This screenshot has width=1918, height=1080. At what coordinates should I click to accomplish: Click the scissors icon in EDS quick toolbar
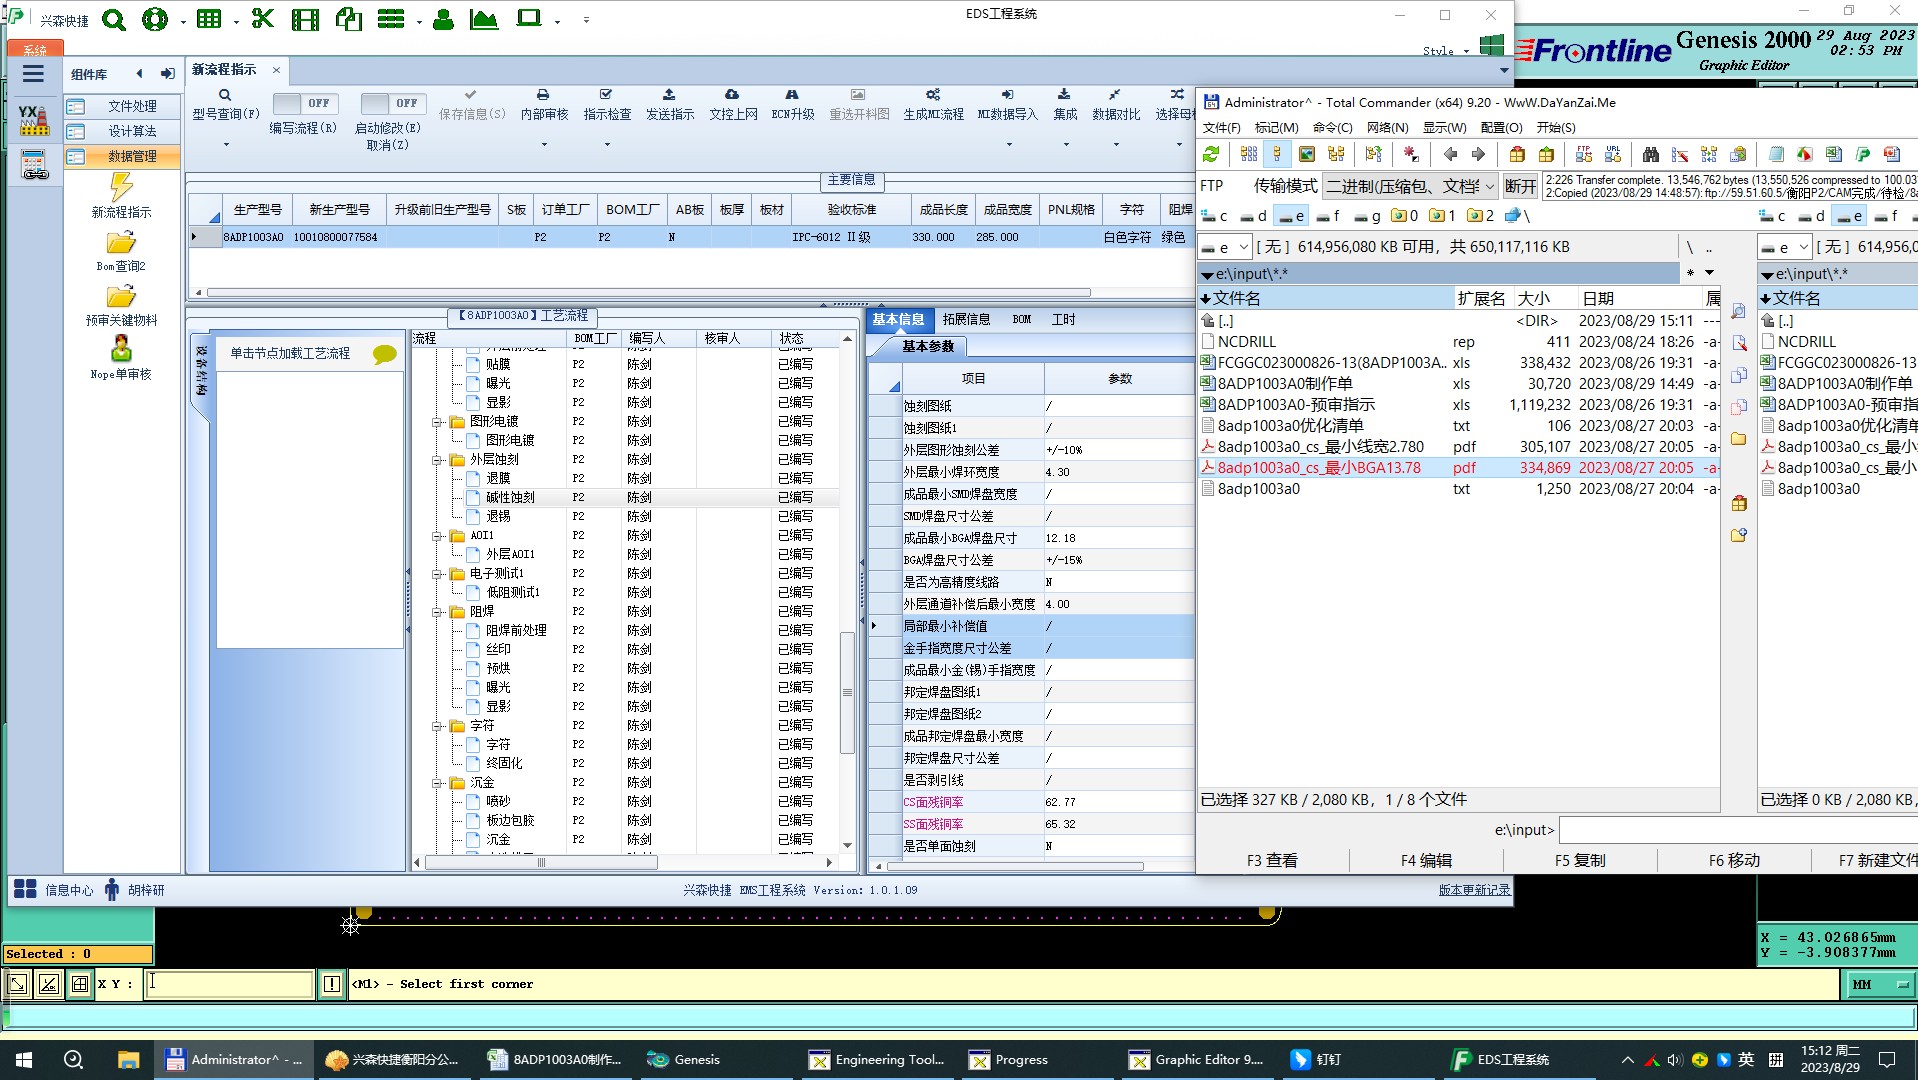click(x=263, y=19)
